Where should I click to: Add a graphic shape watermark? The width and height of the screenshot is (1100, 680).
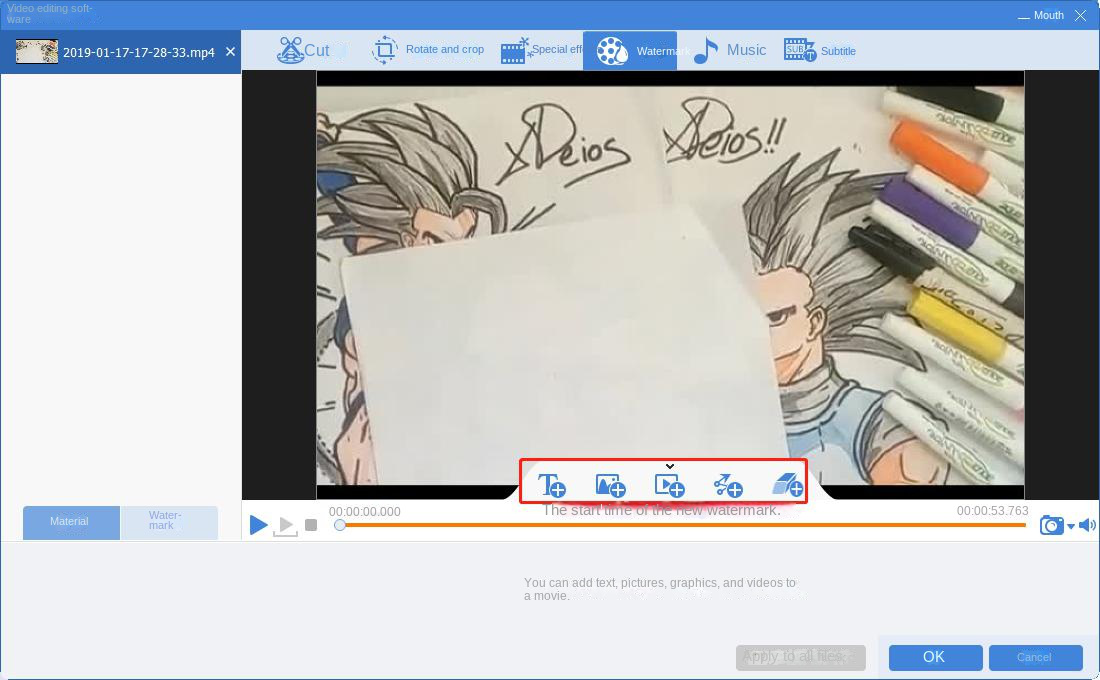[728, 485]
